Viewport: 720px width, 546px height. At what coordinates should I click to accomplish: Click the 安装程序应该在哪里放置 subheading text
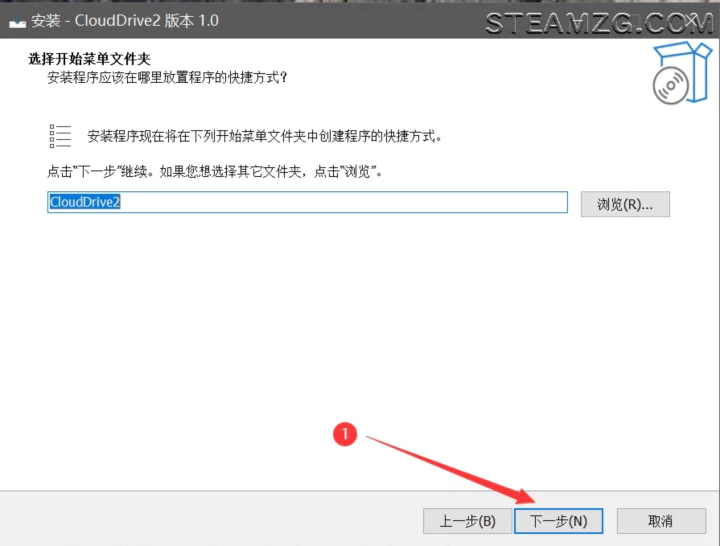167,78
